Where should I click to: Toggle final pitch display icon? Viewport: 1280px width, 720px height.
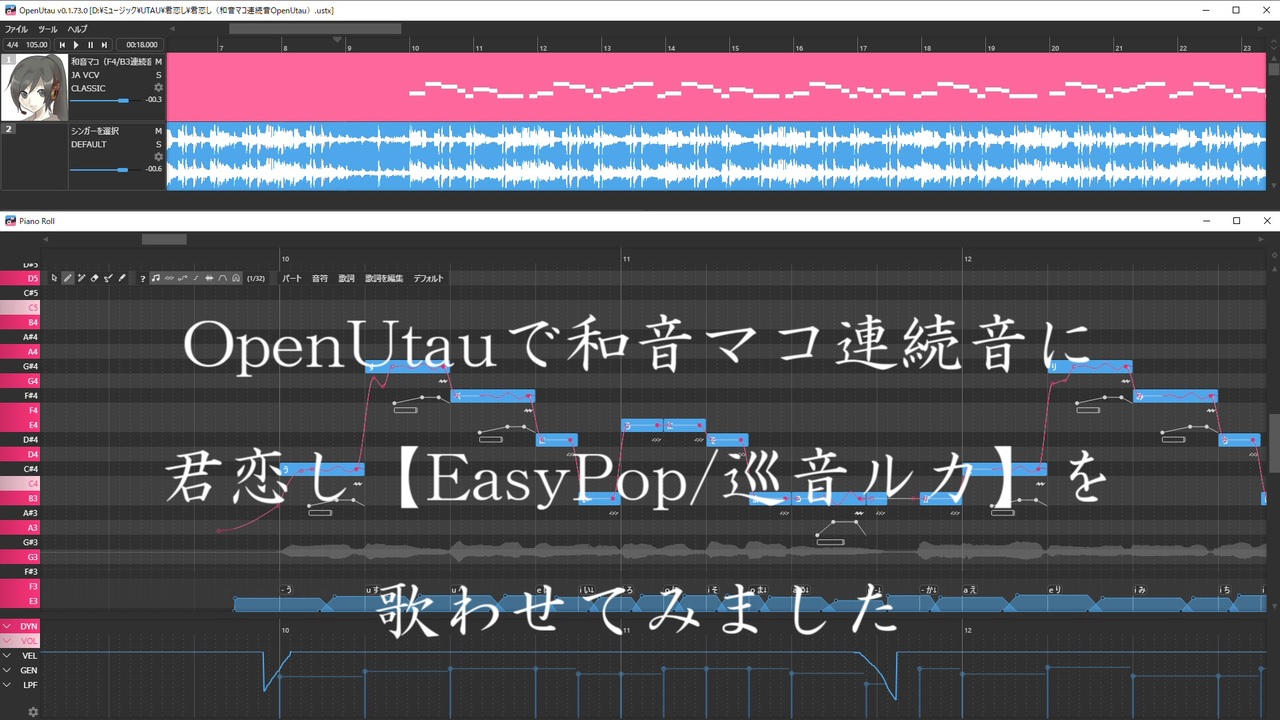(x=196, y=278)
